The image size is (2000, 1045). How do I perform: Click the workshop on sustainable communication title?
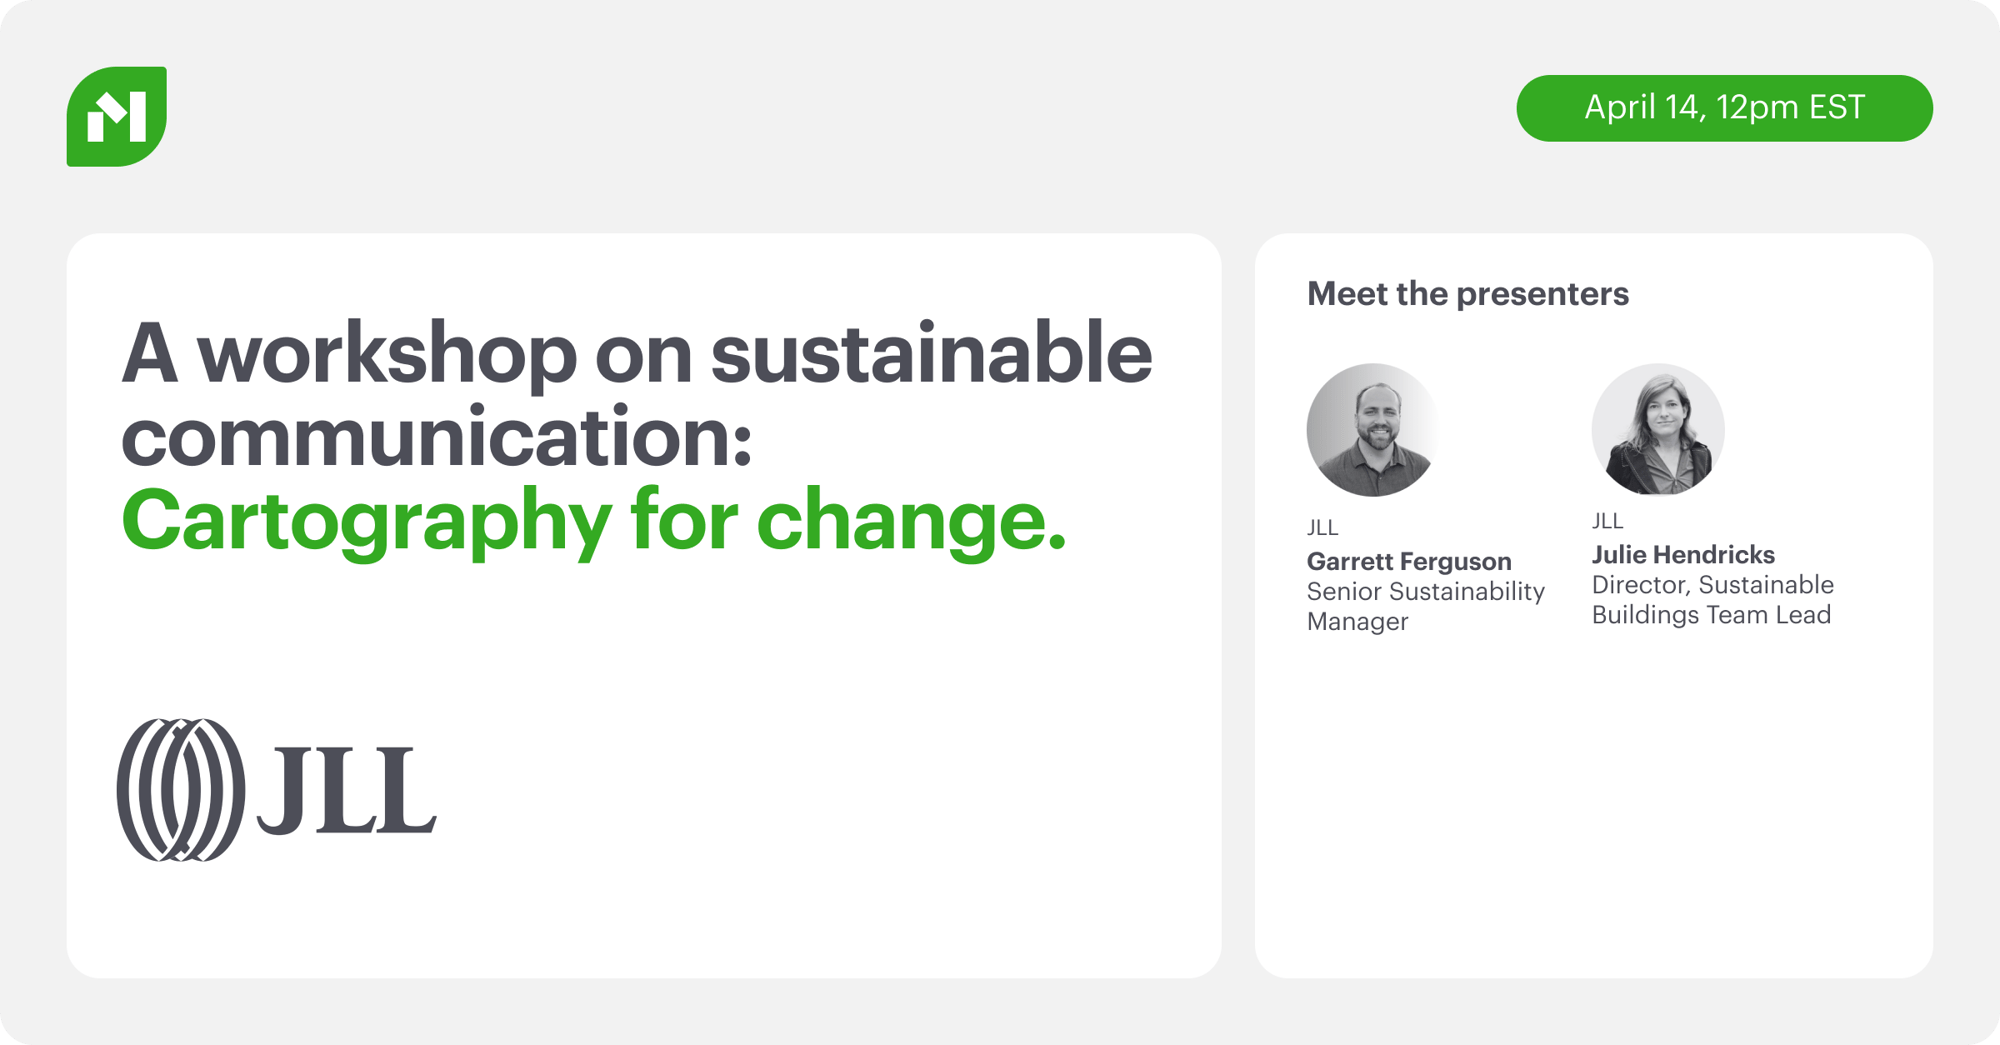(637, 394)
